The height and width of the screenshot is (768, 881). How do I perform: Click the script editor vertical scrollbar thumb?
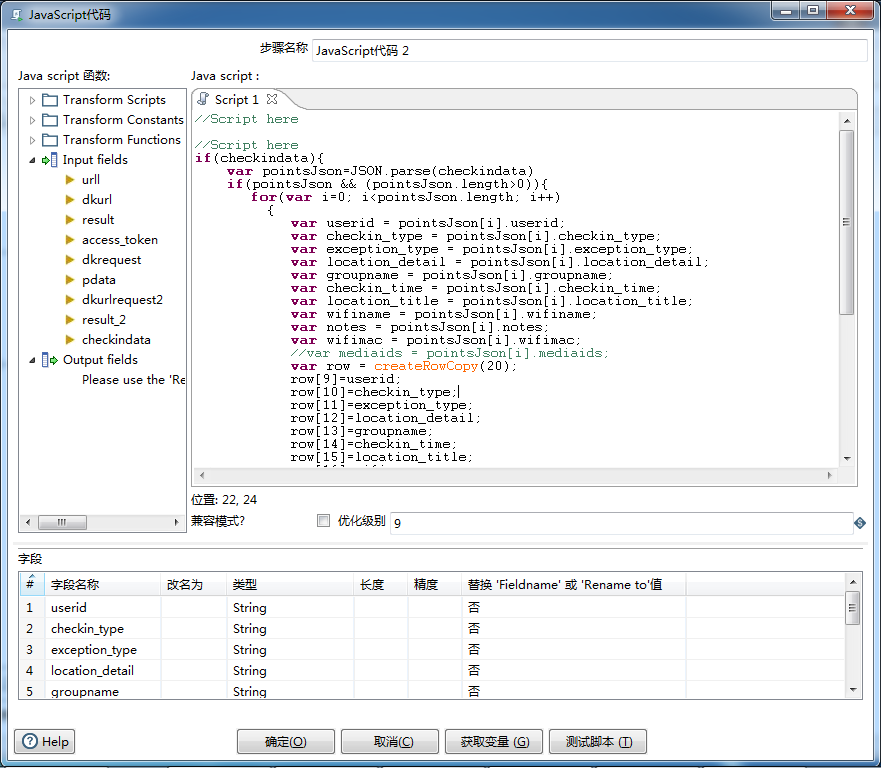tap(847, 222)
